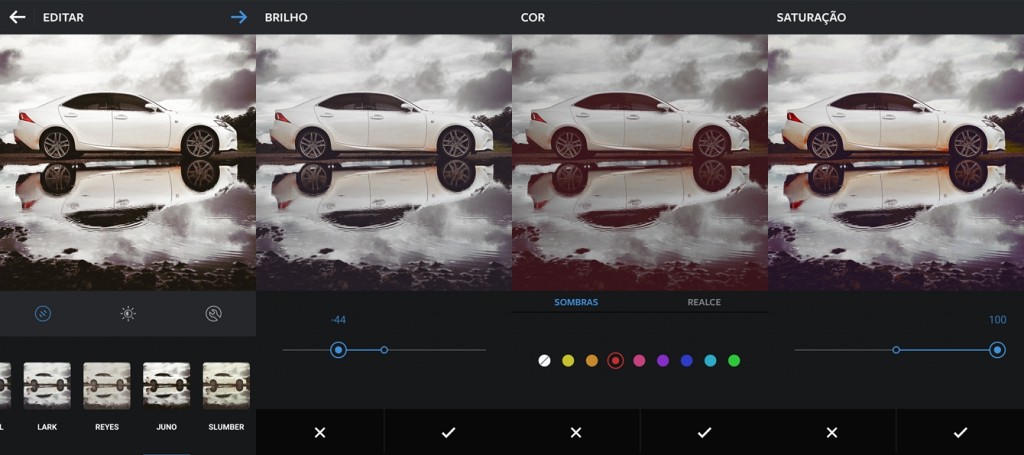Image resolution: width=1024 pixels, height=455 pixels.
Task: Click the saturation slider handle at 100
Action: pos(997,350)
